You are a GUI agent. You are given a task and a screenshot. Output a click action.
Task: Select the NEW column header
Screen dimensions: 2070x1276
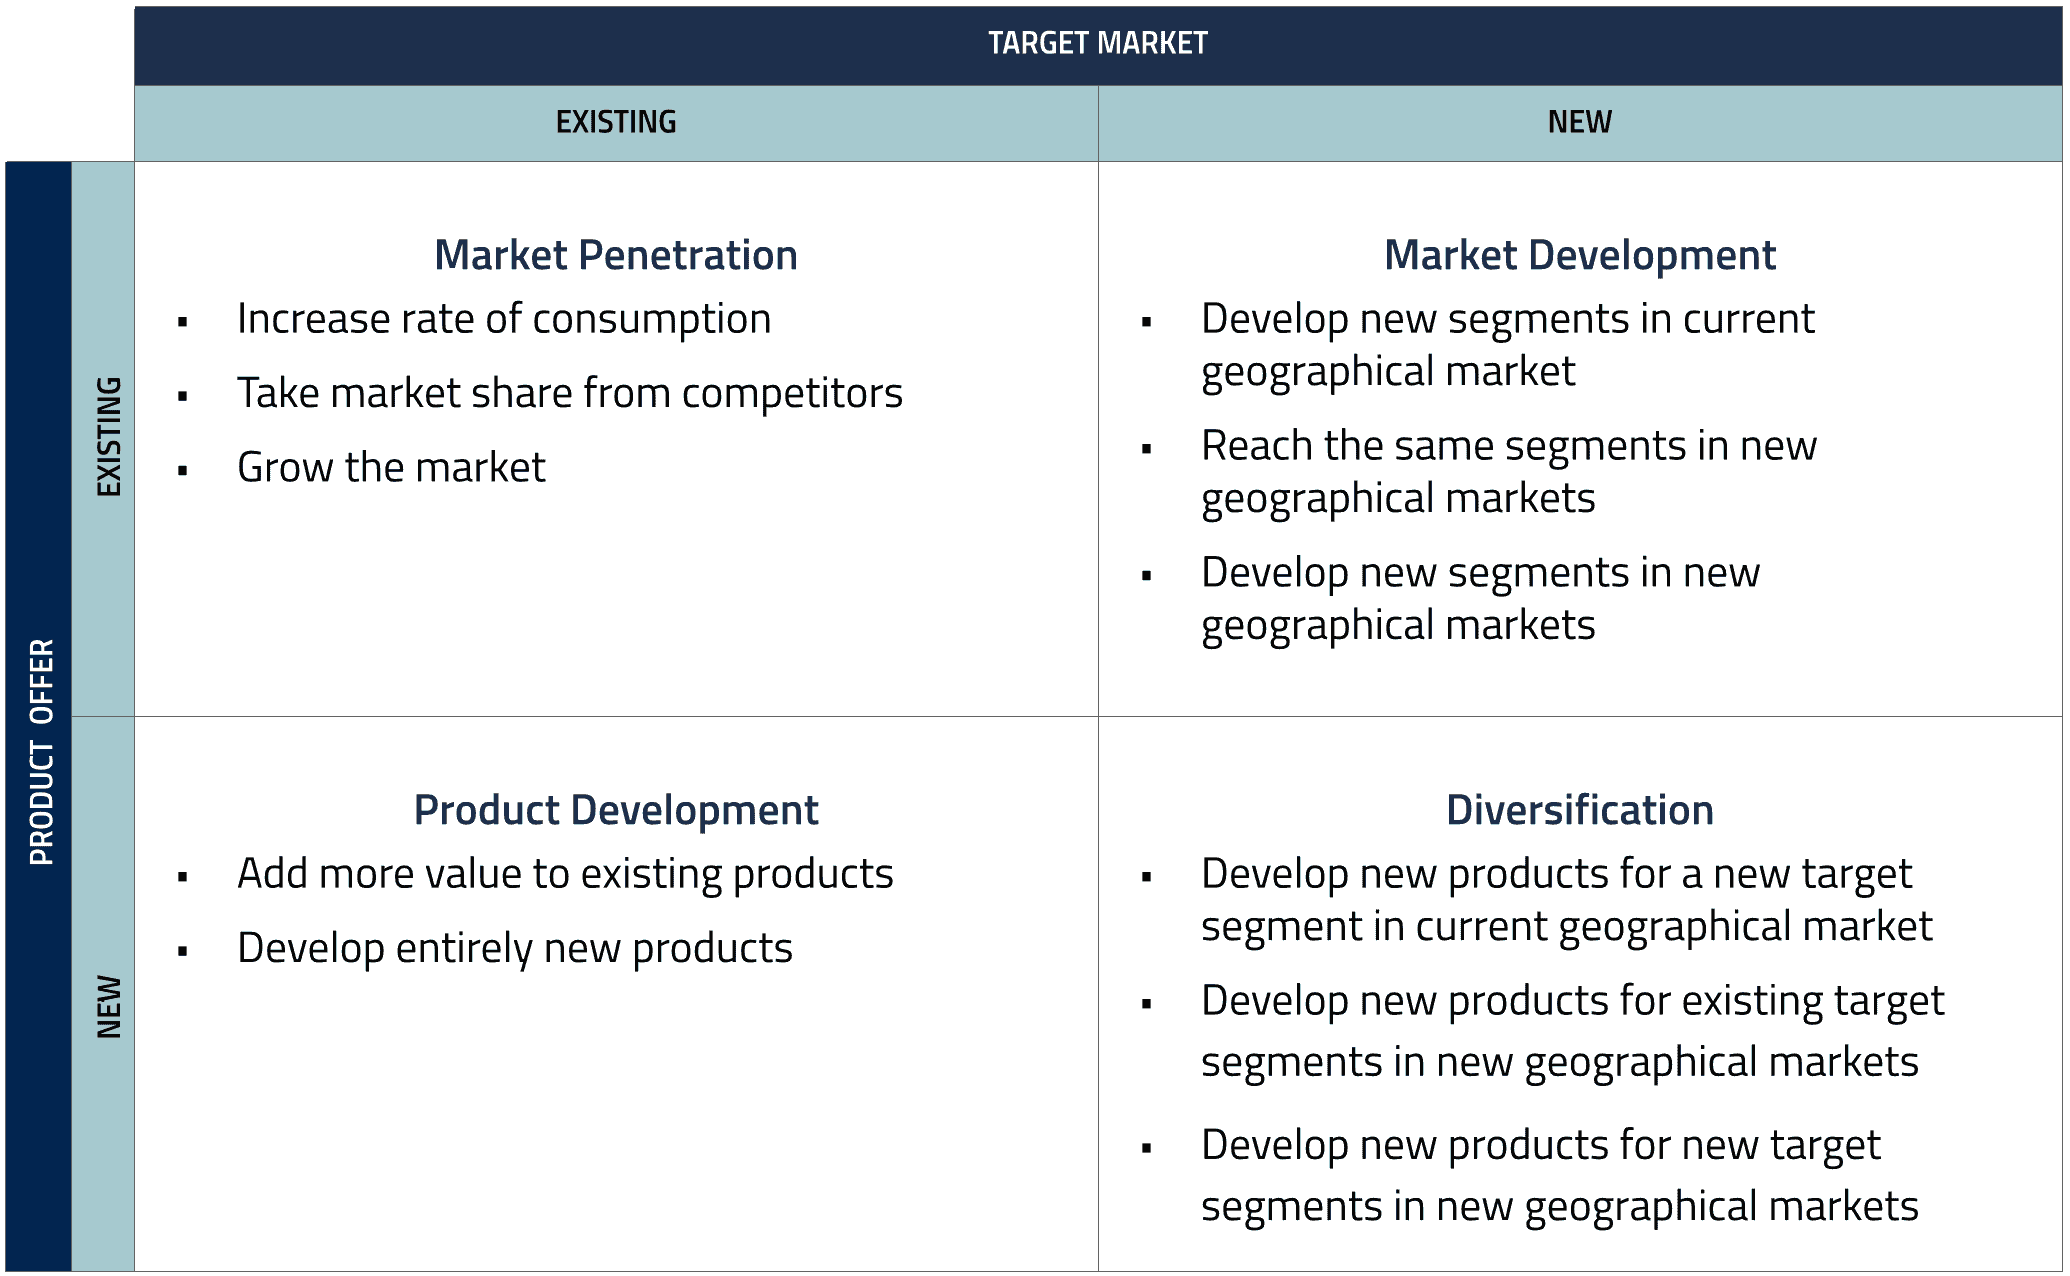[x=1581, y=122]
